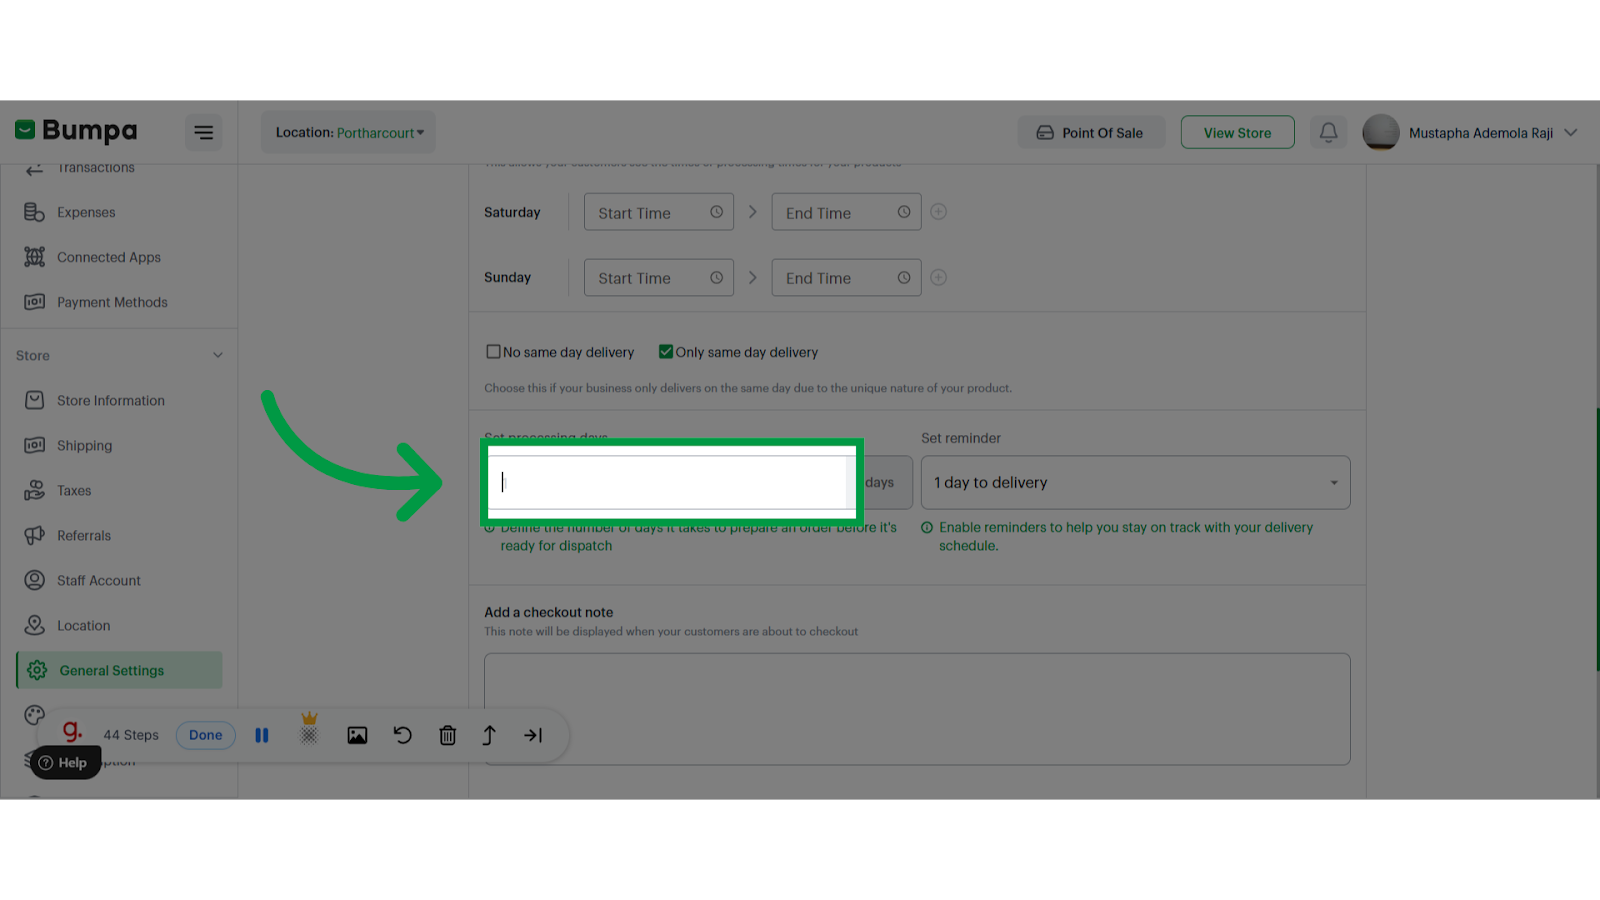Image resolution: width=1600 pixels, height=900 pixels.
Task: Click the undo restart icon in the recorder toolbar
Action: pos(402,735)
